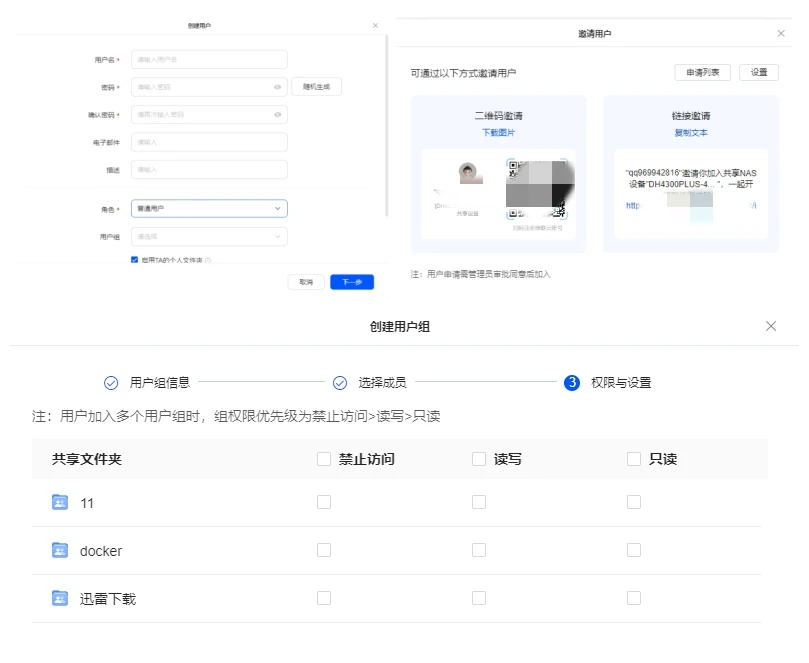Screen dimensions: 809x663
Task: Show the 确认密码 field using its eye icon
Action: 277,115
